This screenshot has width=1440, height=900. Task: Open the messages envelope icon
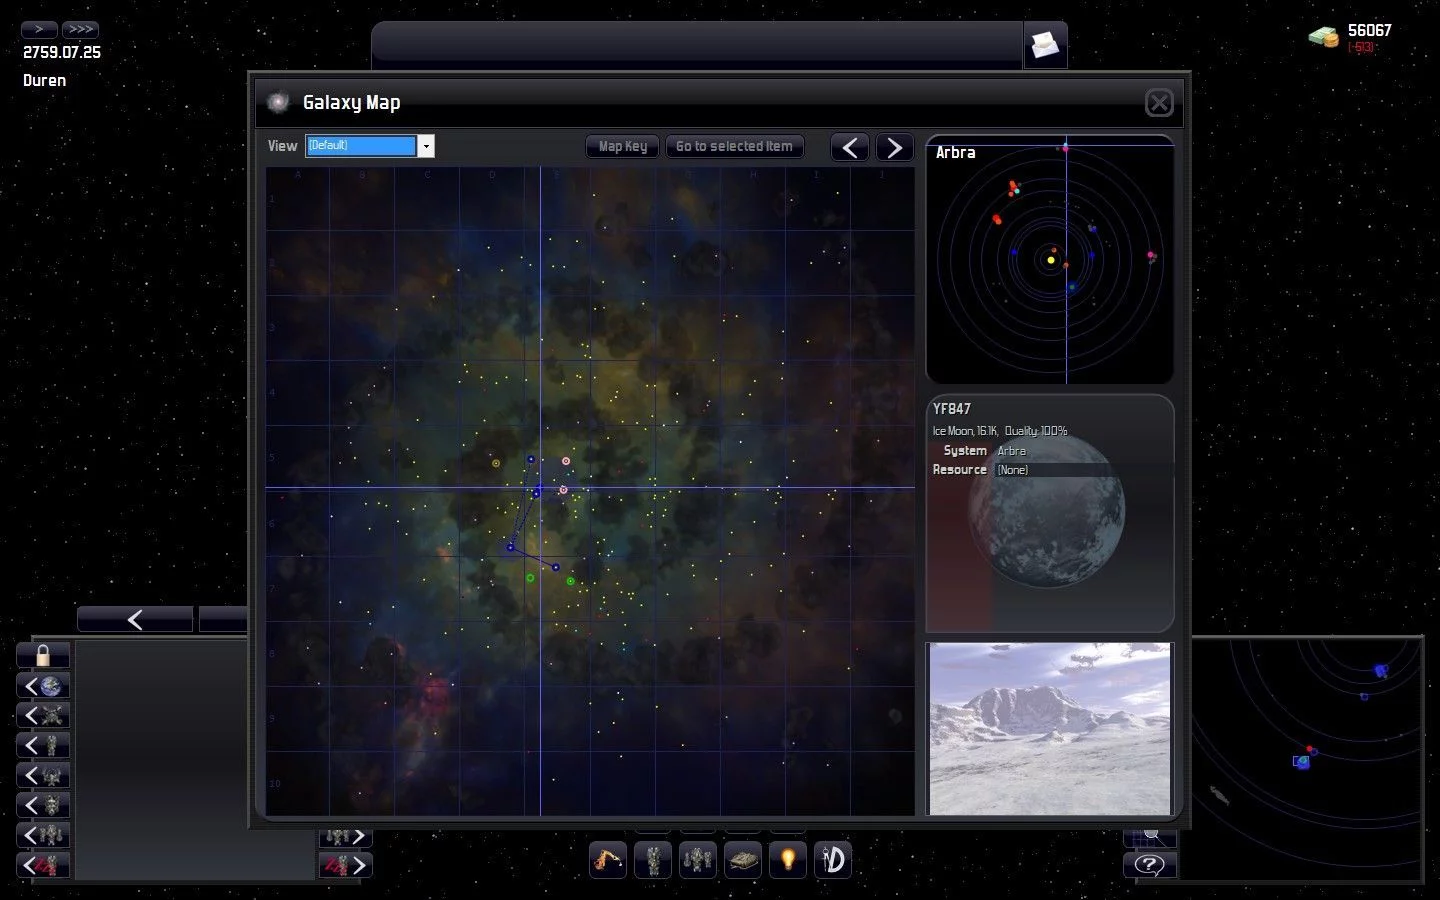pyautogui.click(x=1045, y=45)
